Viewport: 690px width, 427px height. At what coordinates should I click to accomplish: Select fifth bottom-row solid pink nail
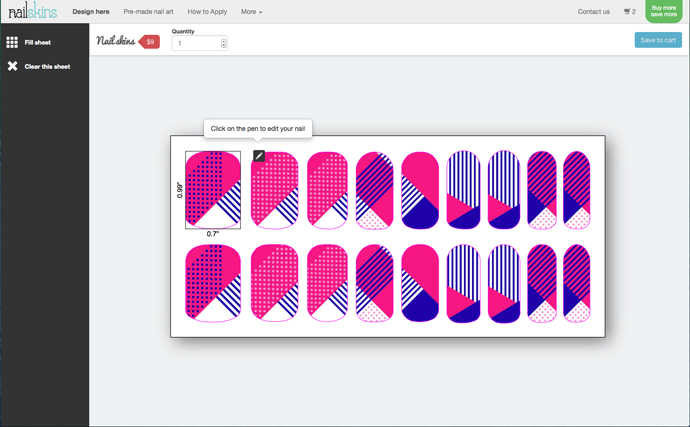420,283
